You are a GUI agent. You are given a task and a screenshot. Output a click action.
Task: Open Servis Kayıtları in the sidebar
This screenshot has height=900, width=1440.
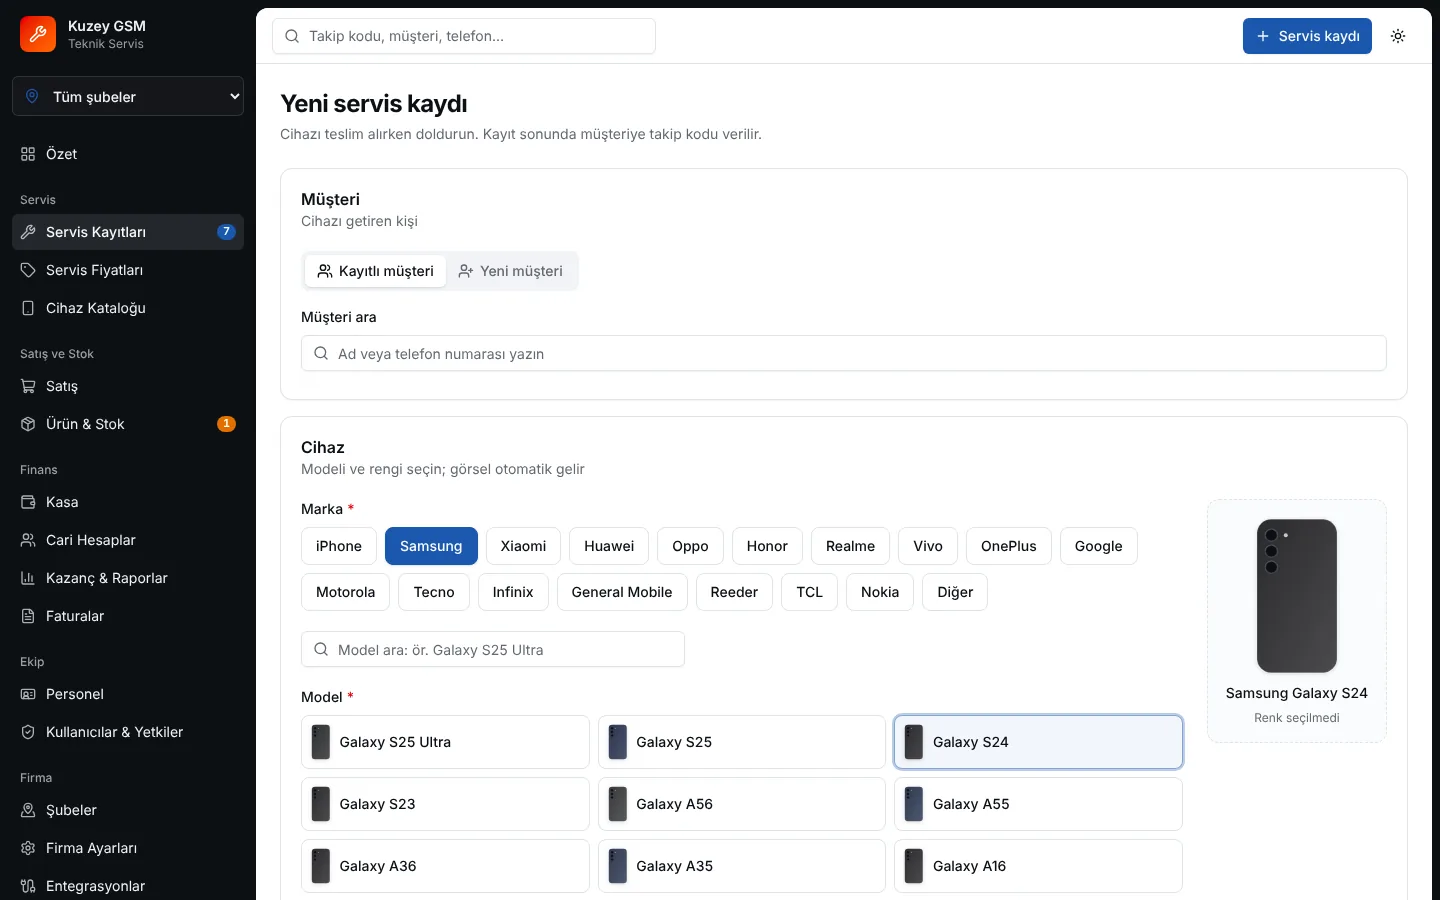pos(128,232)
